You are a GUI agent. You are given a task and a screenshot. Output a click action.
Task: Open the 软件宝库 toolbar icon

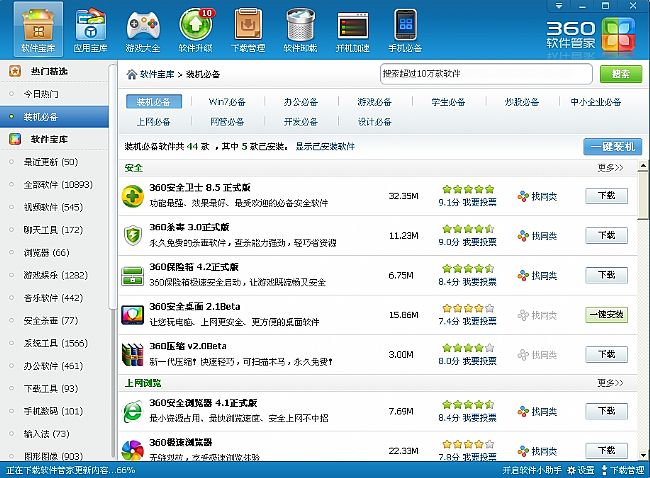(x=38, y=29)
